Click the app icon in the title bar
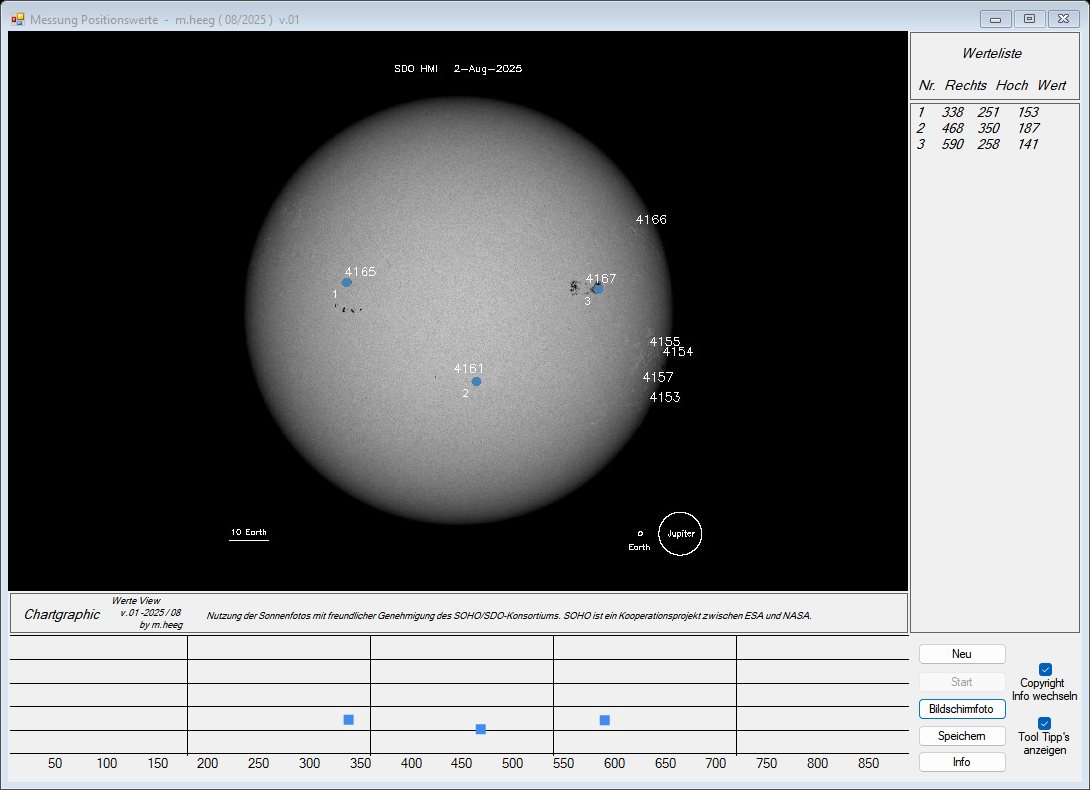 click(x=17, y=19)
